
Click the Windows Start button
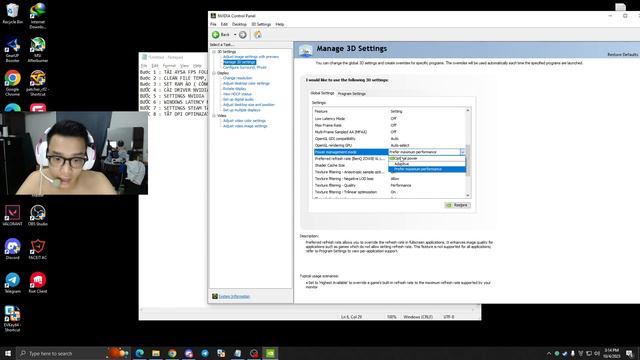[x=8, y=353]
